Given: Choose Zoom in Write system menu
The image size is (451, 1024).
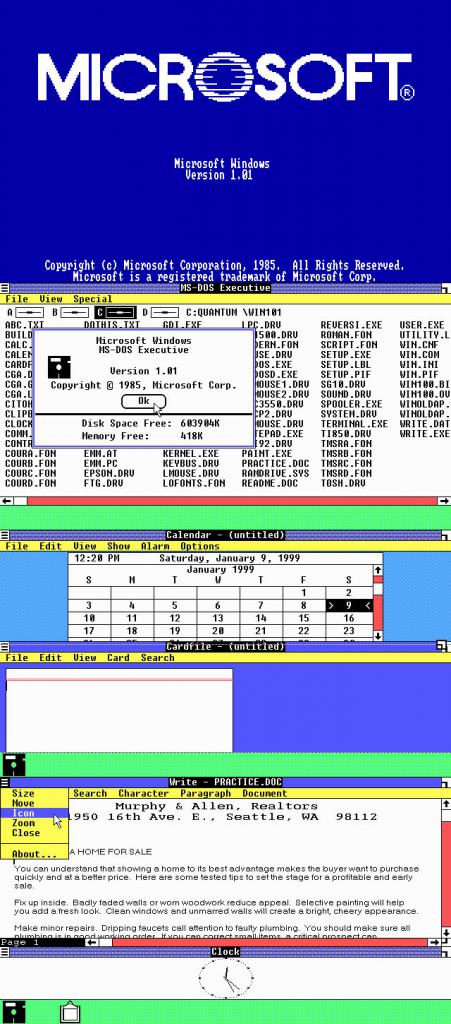Looking at the screenshot, I should click(x=34, y=824).
